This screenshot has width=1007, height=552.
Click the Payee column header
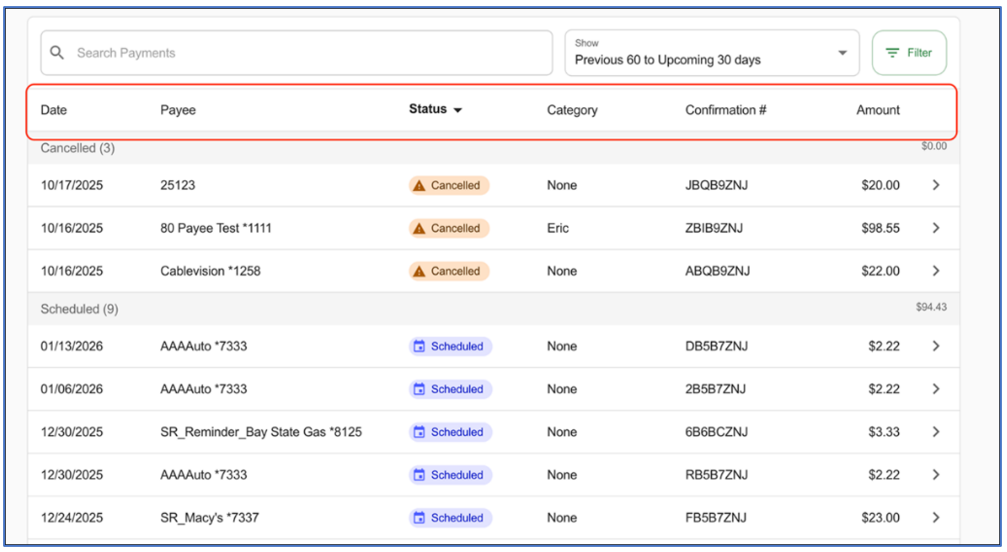coord(178,110)
